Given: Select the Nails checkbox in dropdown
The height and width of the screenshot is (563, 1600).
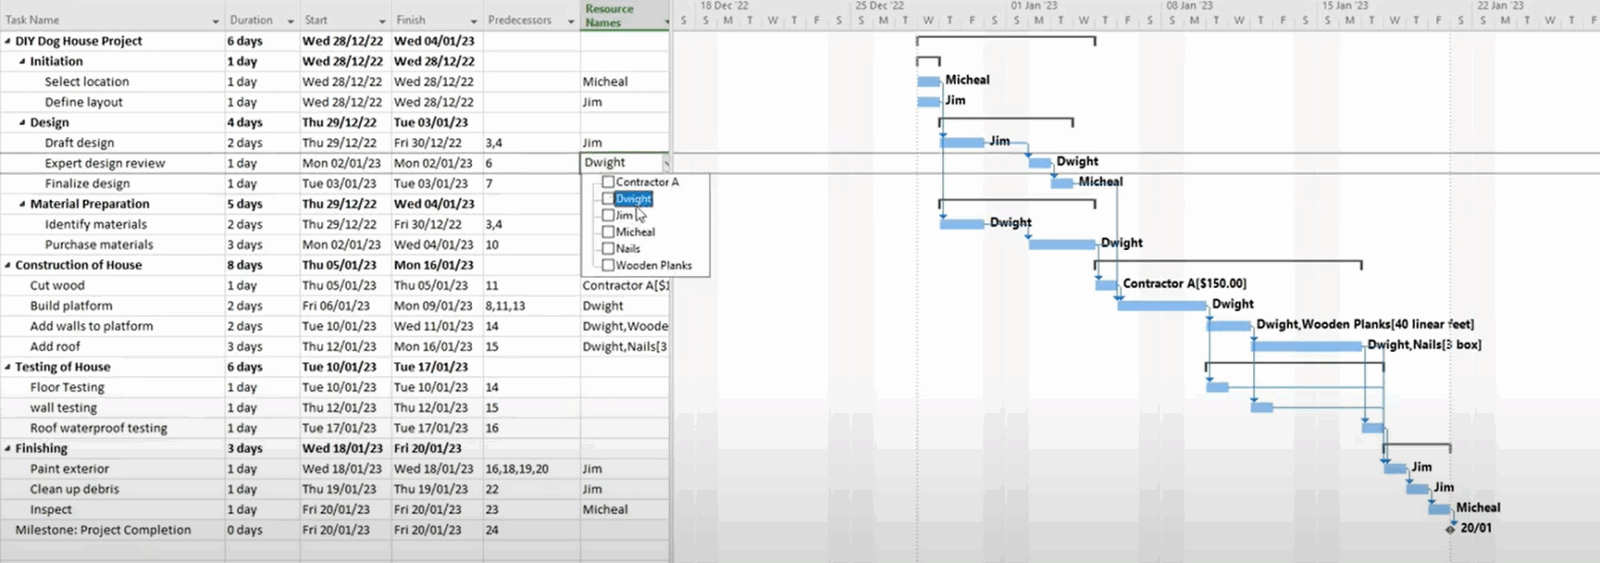Looking at the screenshot, I should coord(608,248).
